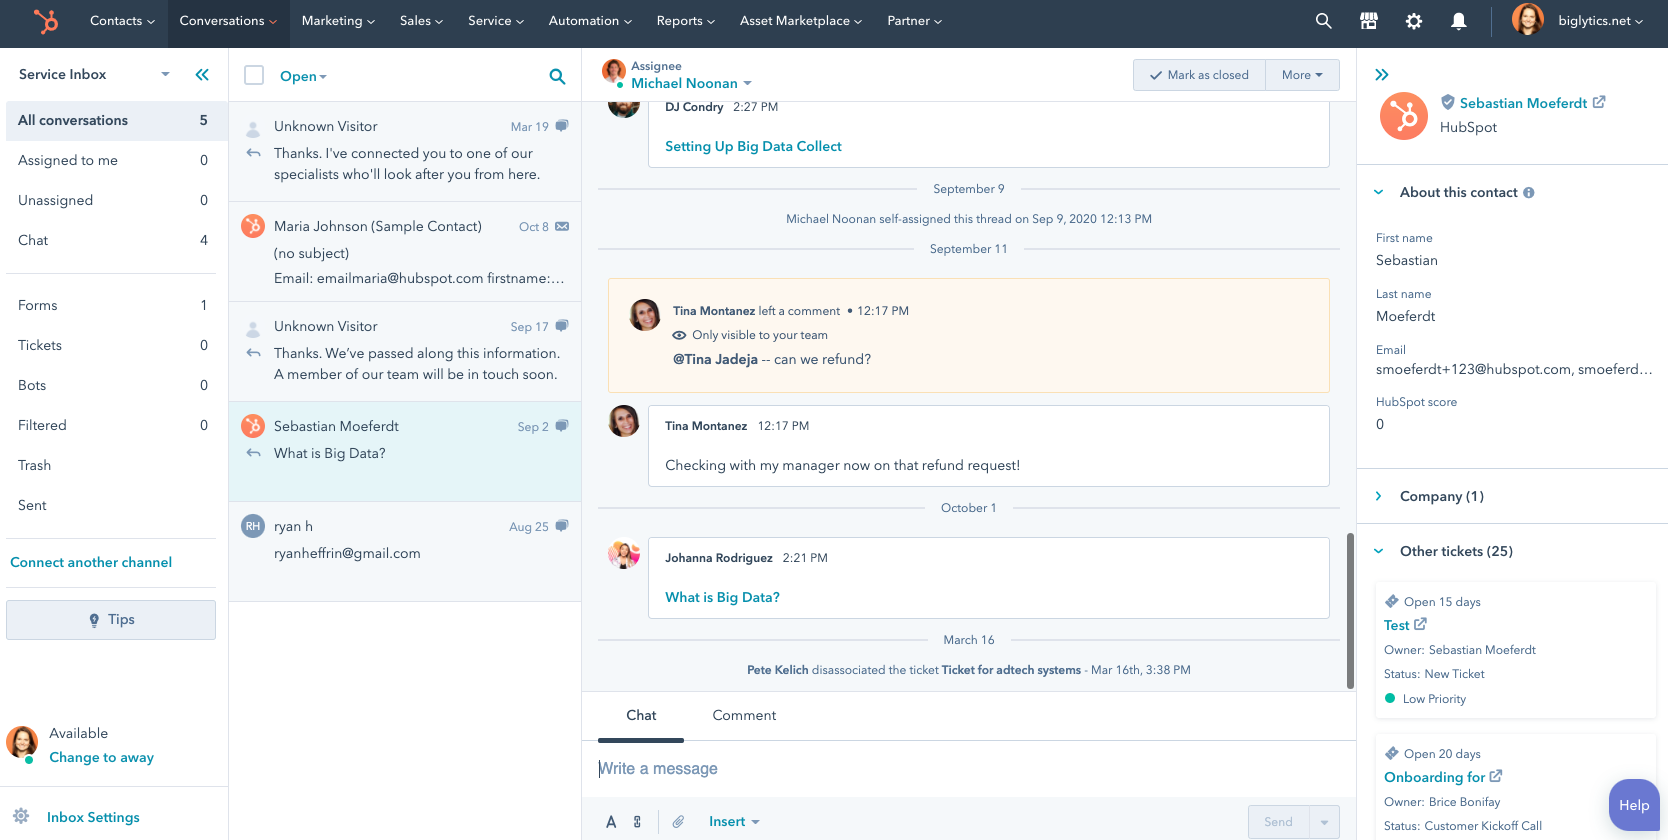Open the settings gear in the top bar

coord(1413,21)
